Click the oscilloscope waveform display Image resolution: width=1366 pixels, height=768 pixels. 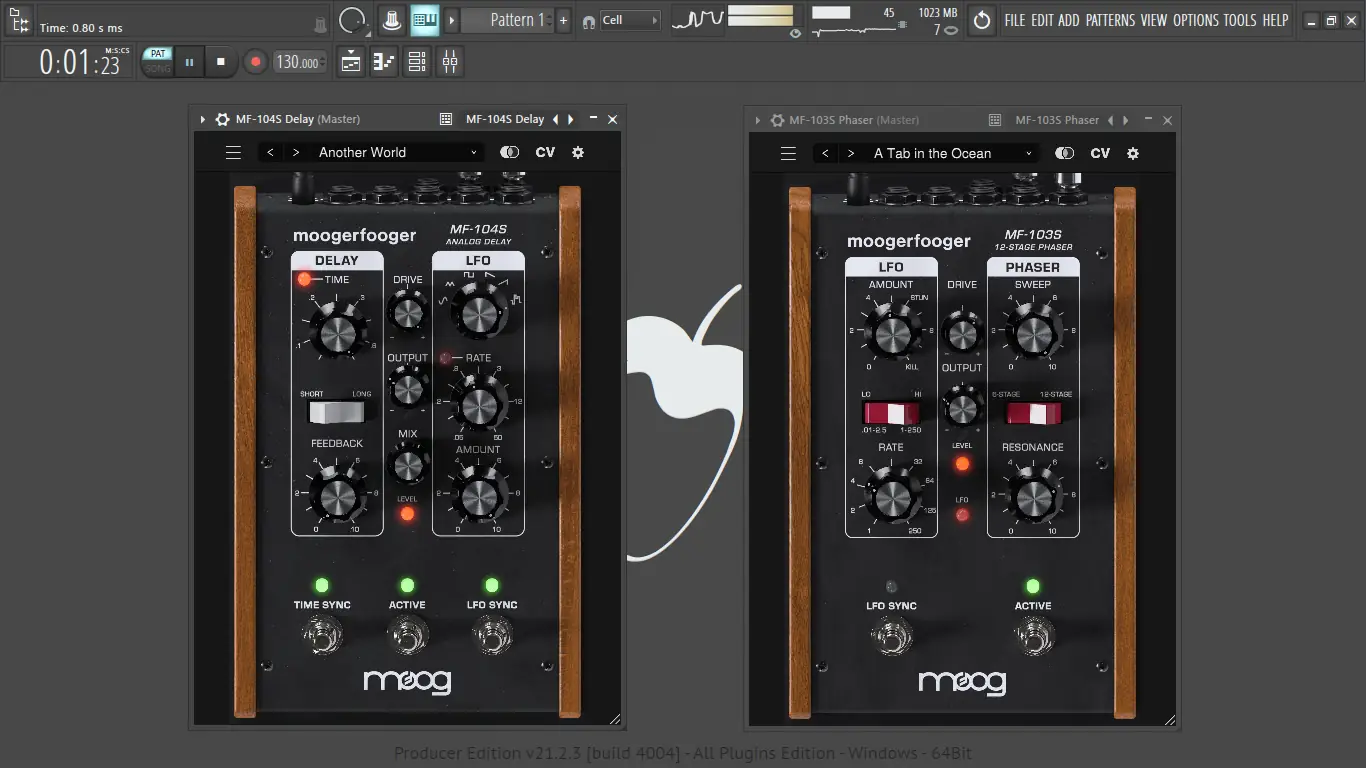coord(698,20)
